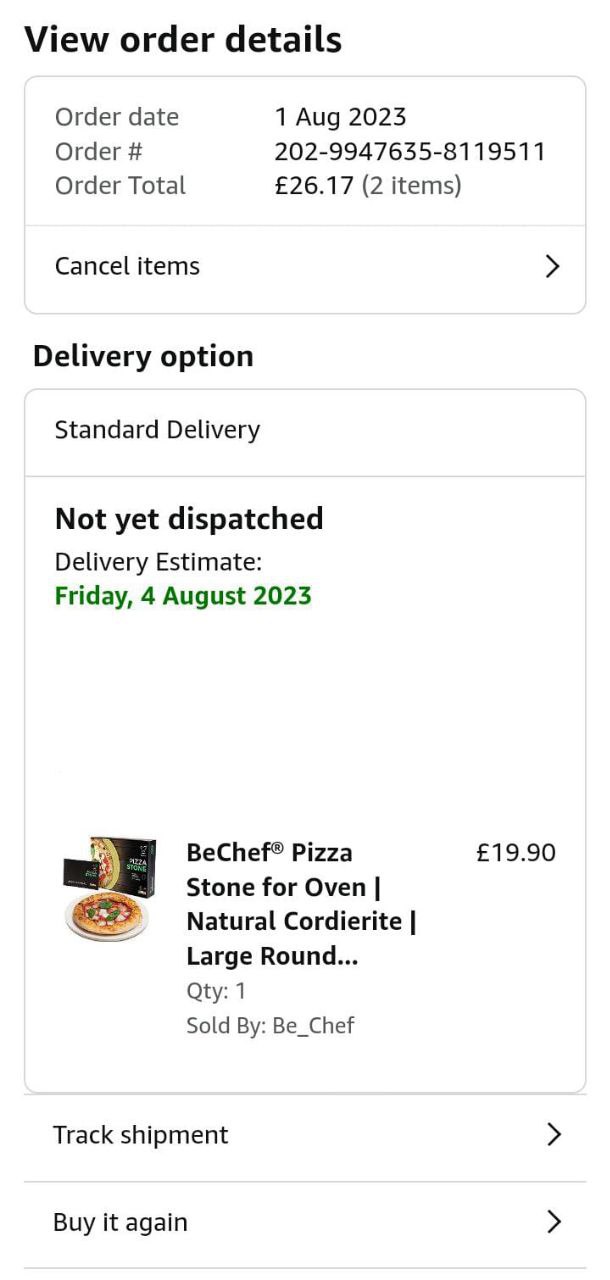Select the Track shipment text
Image resolution: width=610 pixels, height=1280 pixels.
(140, 1135)
